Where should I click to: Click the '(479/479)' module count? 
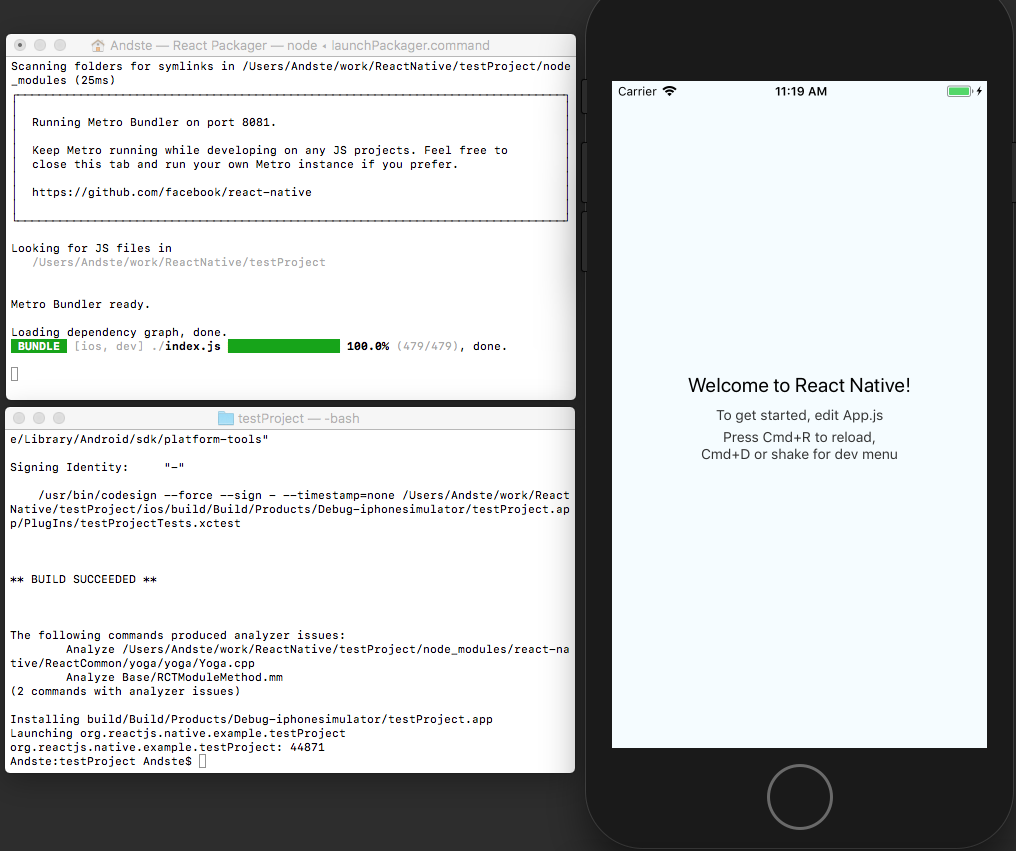(428, 346)
